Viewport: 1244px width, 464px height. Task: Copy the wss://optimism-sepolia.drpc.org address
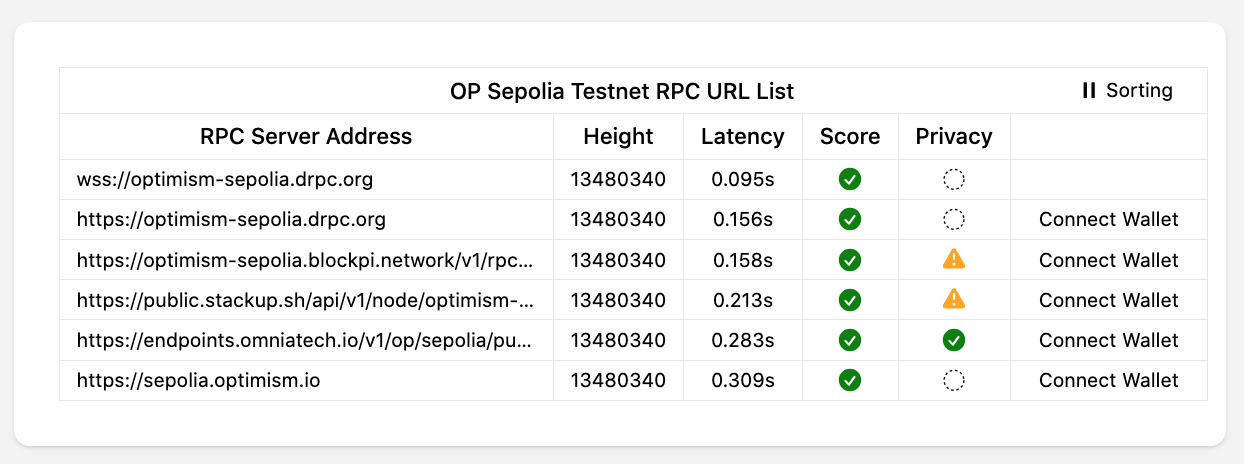[225, 180]
